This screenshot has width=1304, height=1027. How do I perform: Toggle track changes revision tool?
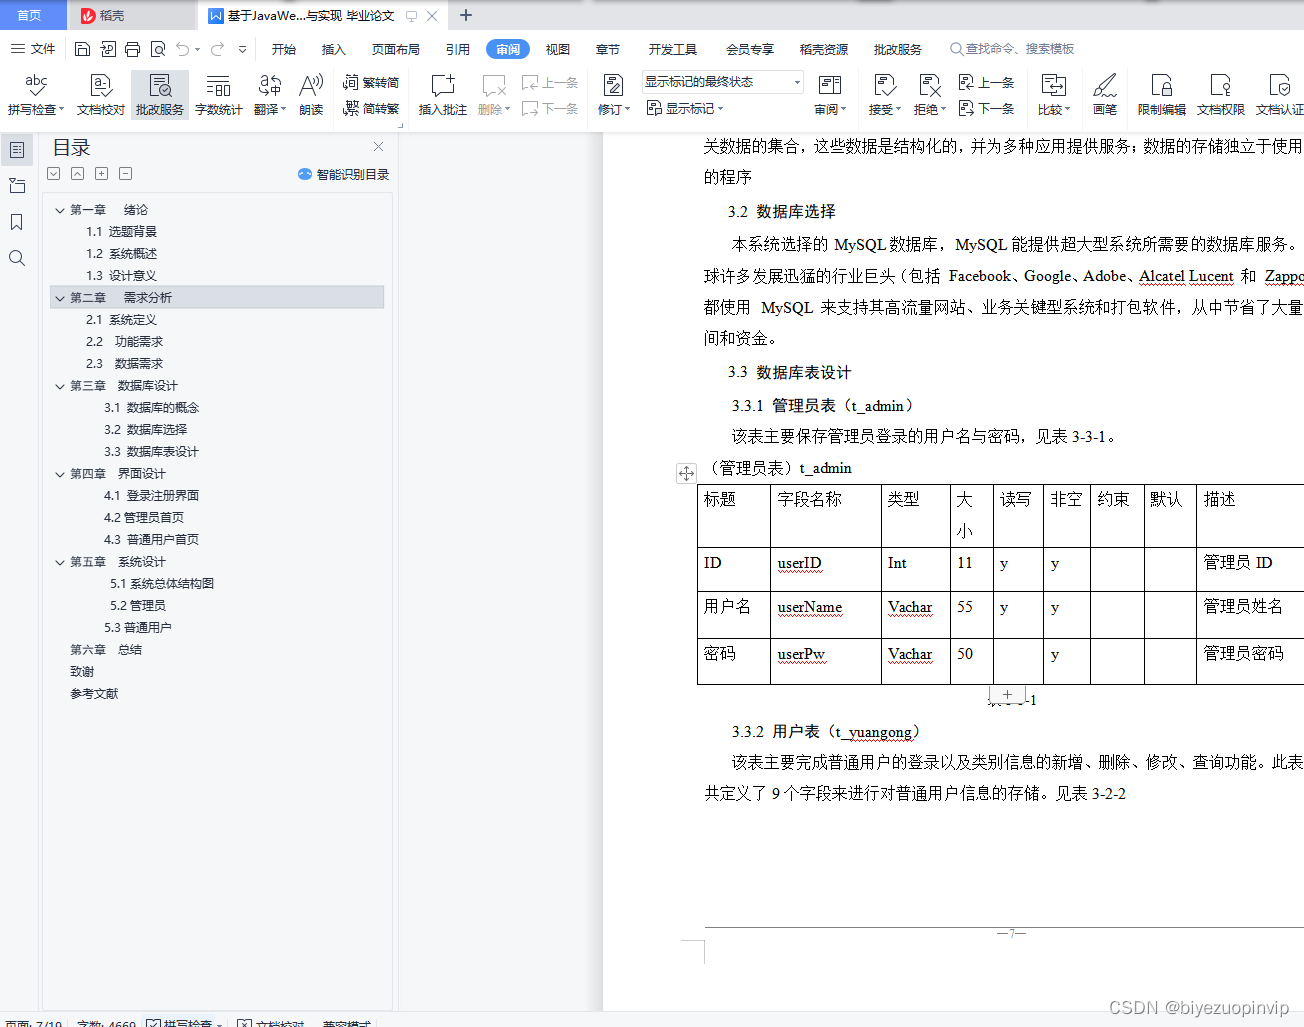[x=613, y=95]
